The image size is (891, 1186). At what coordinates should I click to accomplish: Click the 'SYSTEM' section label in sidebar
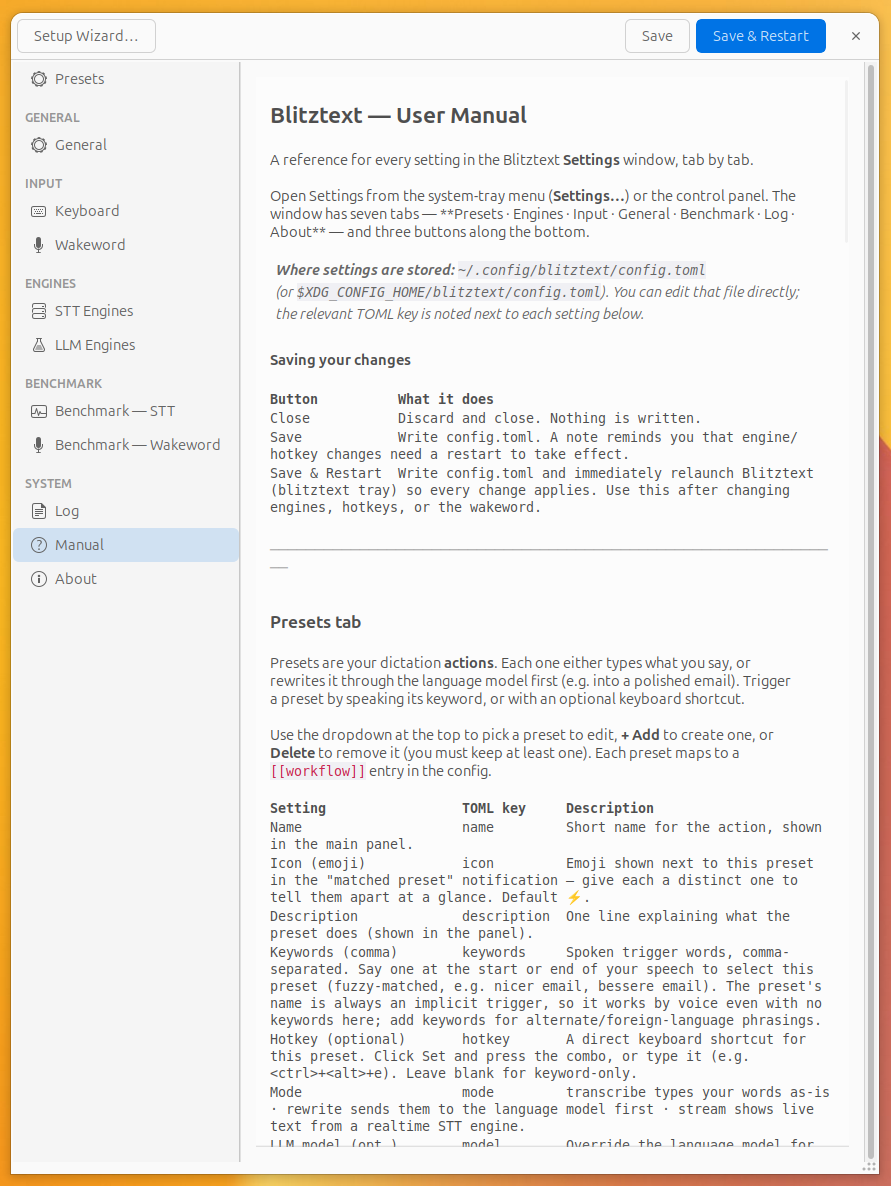pos(48,483)
